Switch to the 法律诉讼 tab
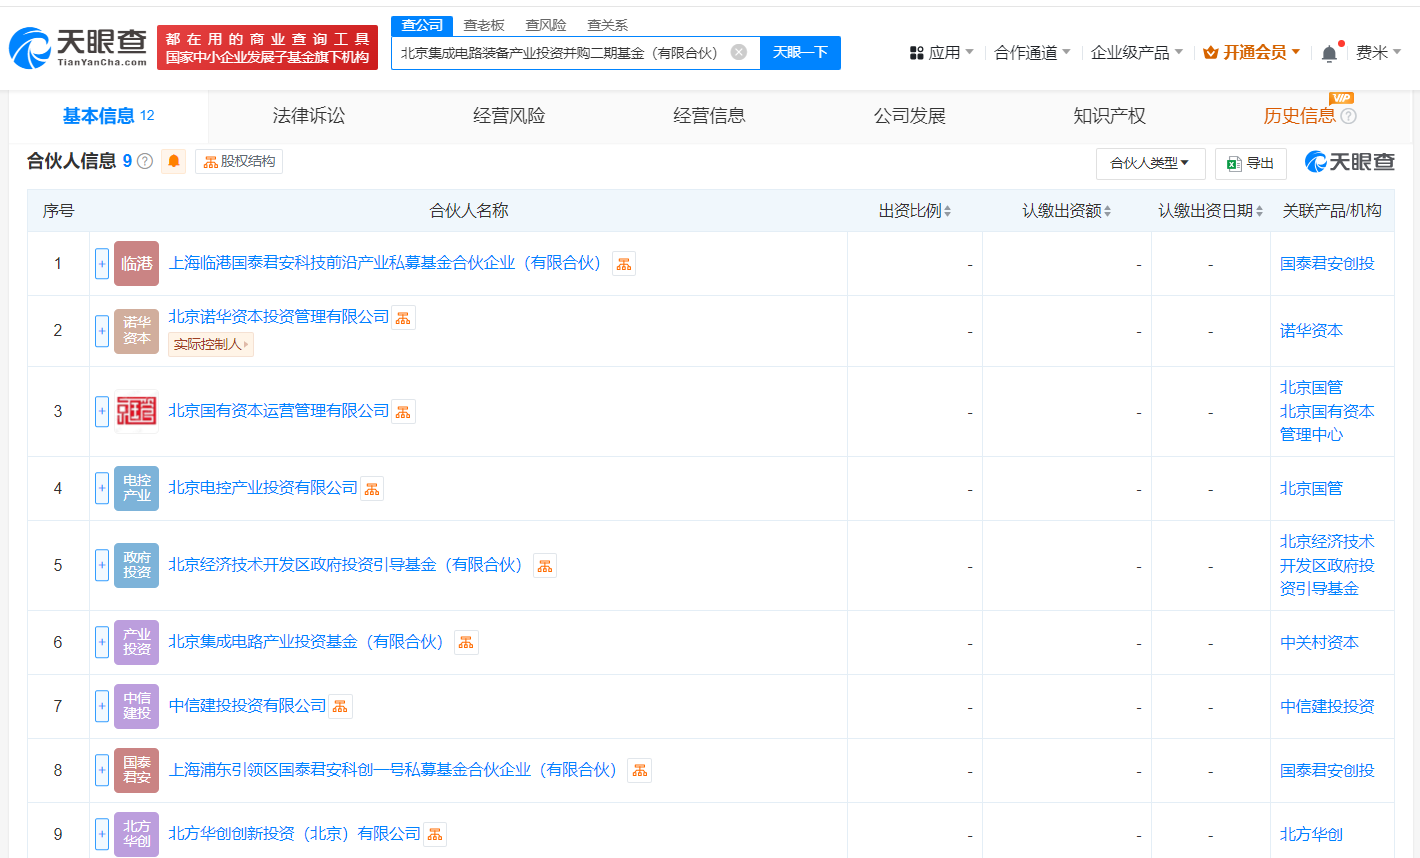The width and height of the screenshot is (1420, 858). (x=309, y=116)
